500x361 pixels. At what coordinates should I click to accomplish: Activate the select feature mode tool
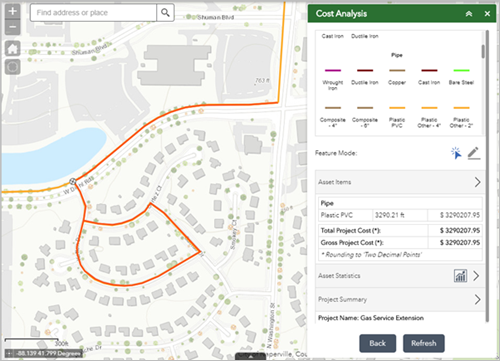(456, 153)
